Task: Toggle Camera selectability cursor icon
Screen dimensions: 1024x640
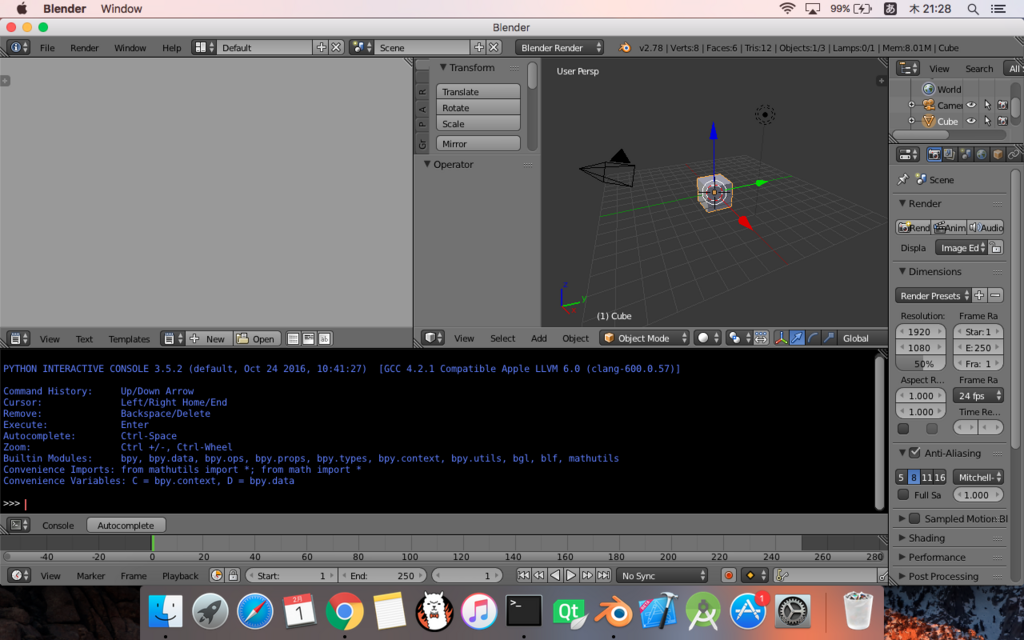Action: click(987, 104)
